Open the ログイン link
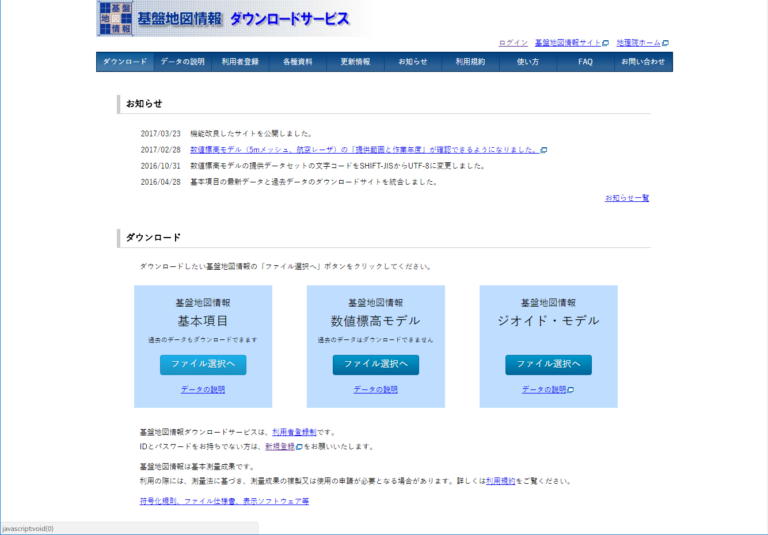The height and width of the screenshot is (535, 768). coord(512,43)
